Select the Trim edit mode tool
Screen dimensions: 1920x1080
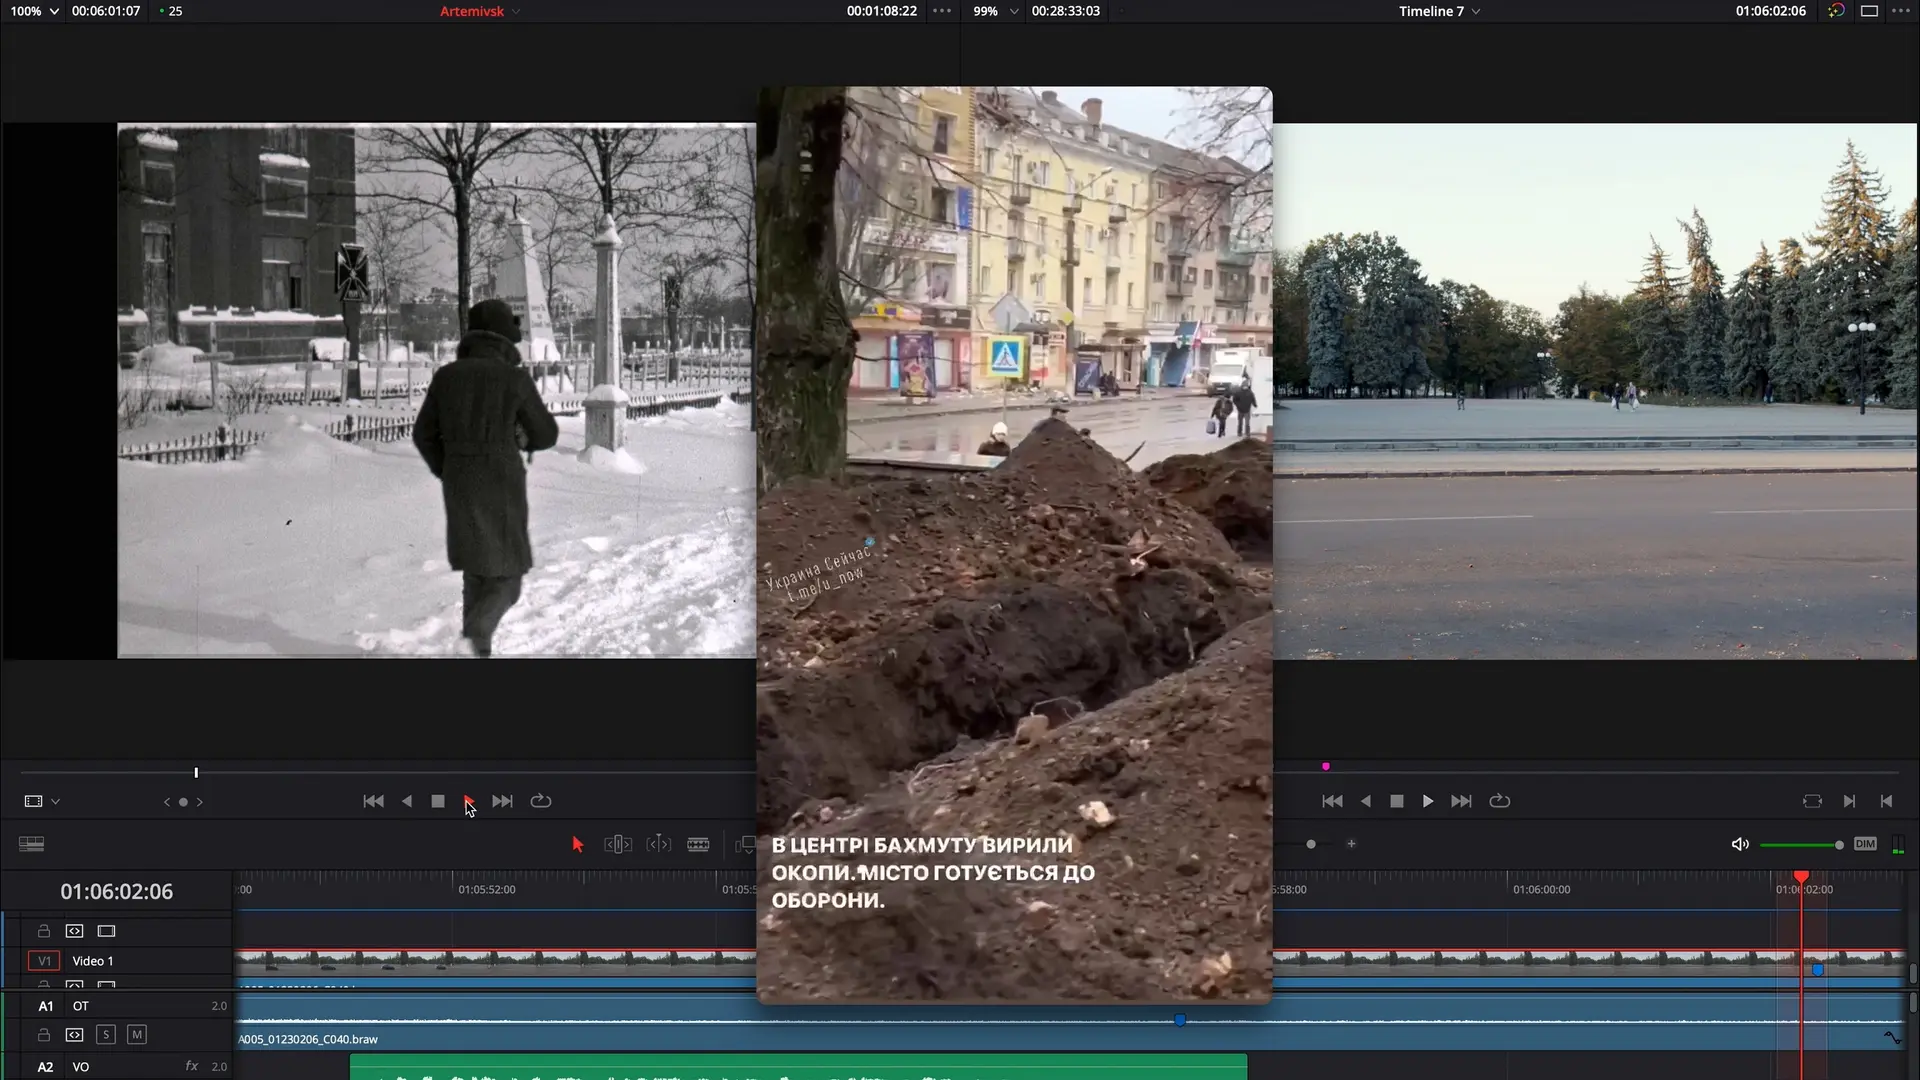[x=618, y=844]
